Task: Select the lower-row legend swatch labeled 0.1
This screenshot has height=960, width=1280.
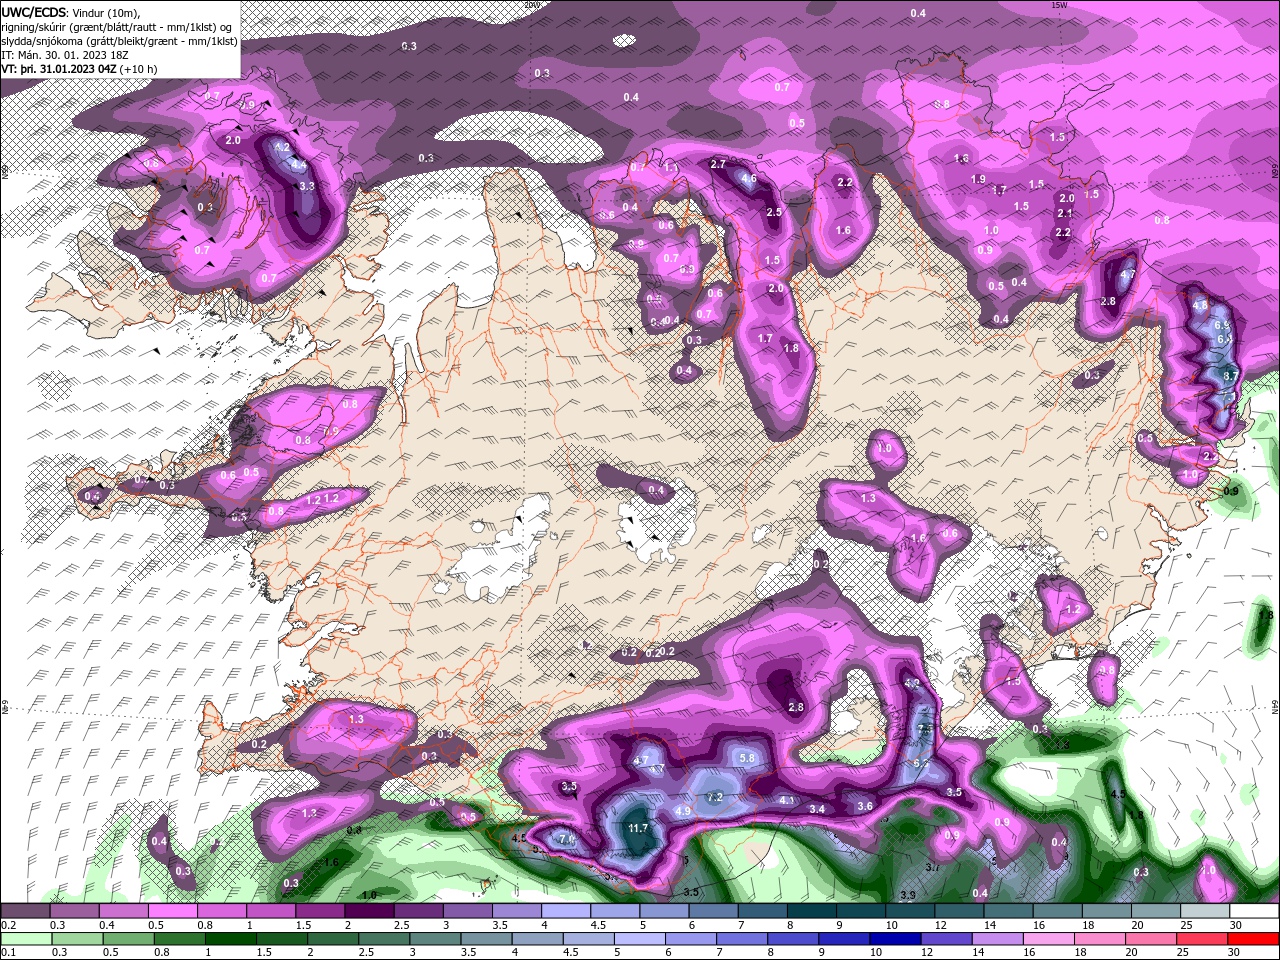Action: click(27, 939)
